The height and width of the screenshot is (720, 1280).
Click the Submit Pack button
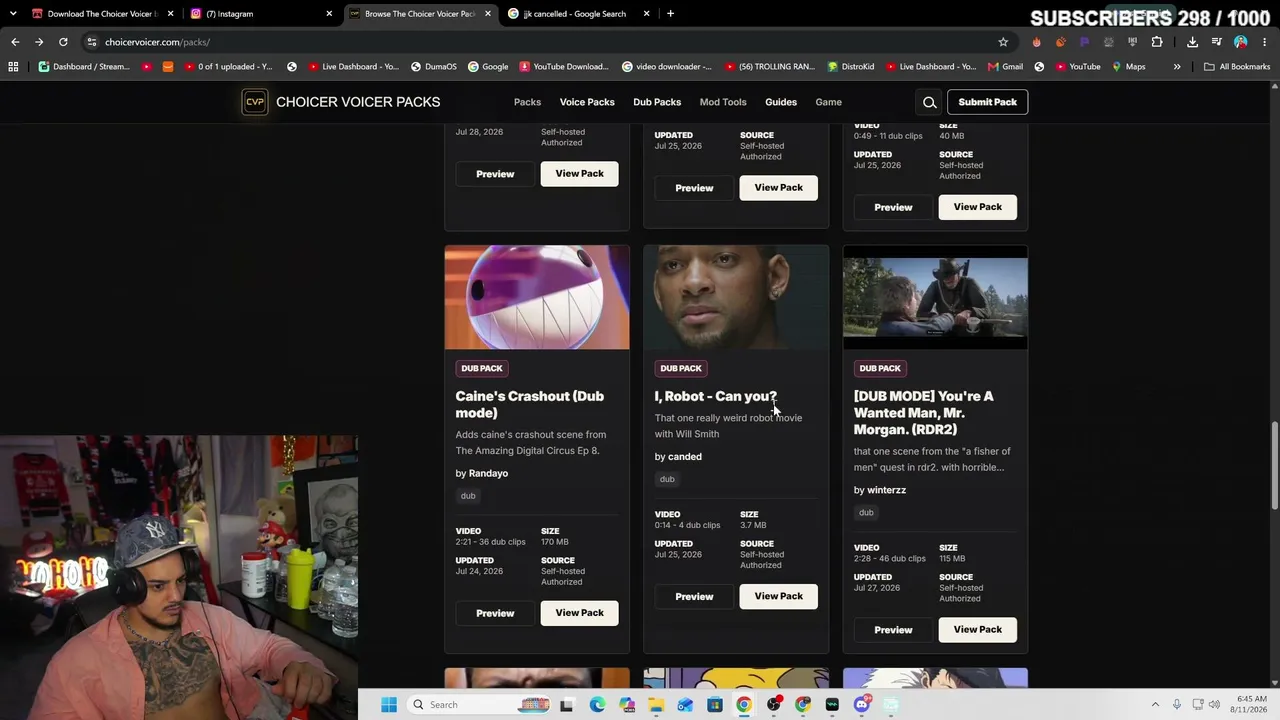coord(988,102)
